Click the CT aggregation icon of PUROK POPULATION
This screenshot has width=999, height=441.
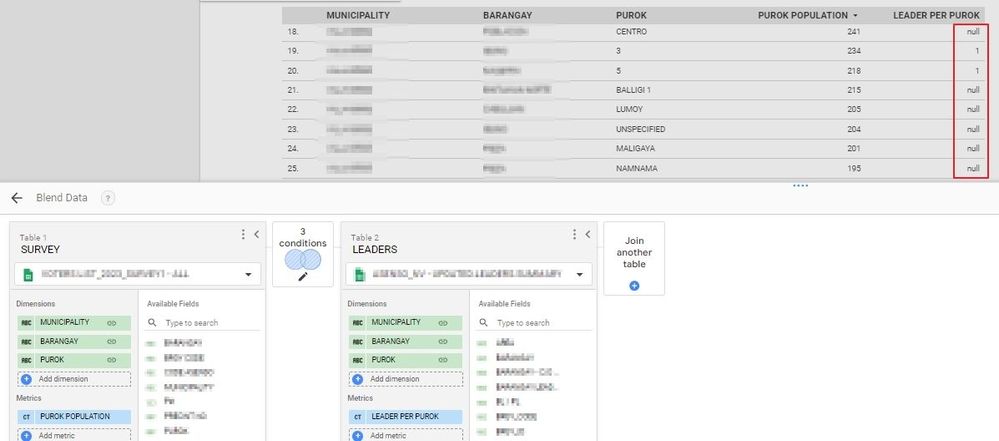[x=26, y=417]
